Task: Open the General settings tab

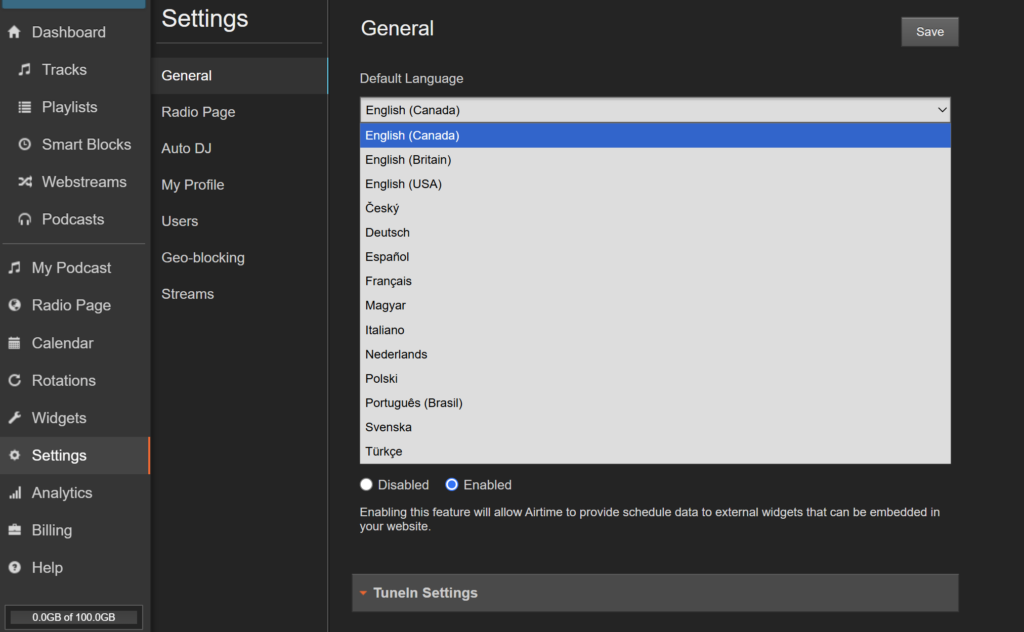Action: pyautogui.click(x=239, y=76)
